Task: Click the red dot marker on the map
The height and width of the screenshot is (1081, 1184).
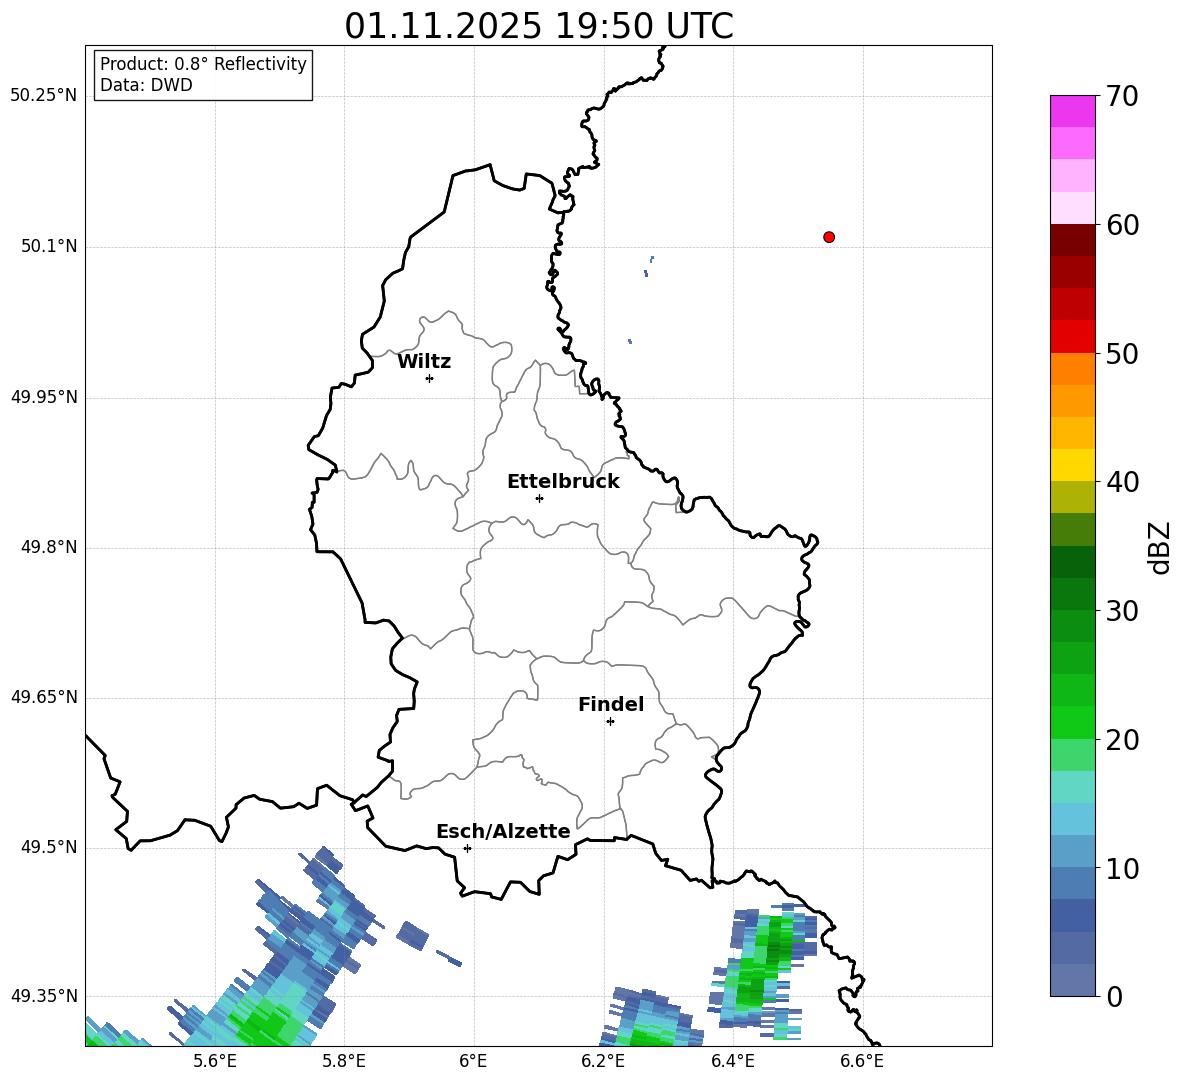Action: [x=828, y=237]
